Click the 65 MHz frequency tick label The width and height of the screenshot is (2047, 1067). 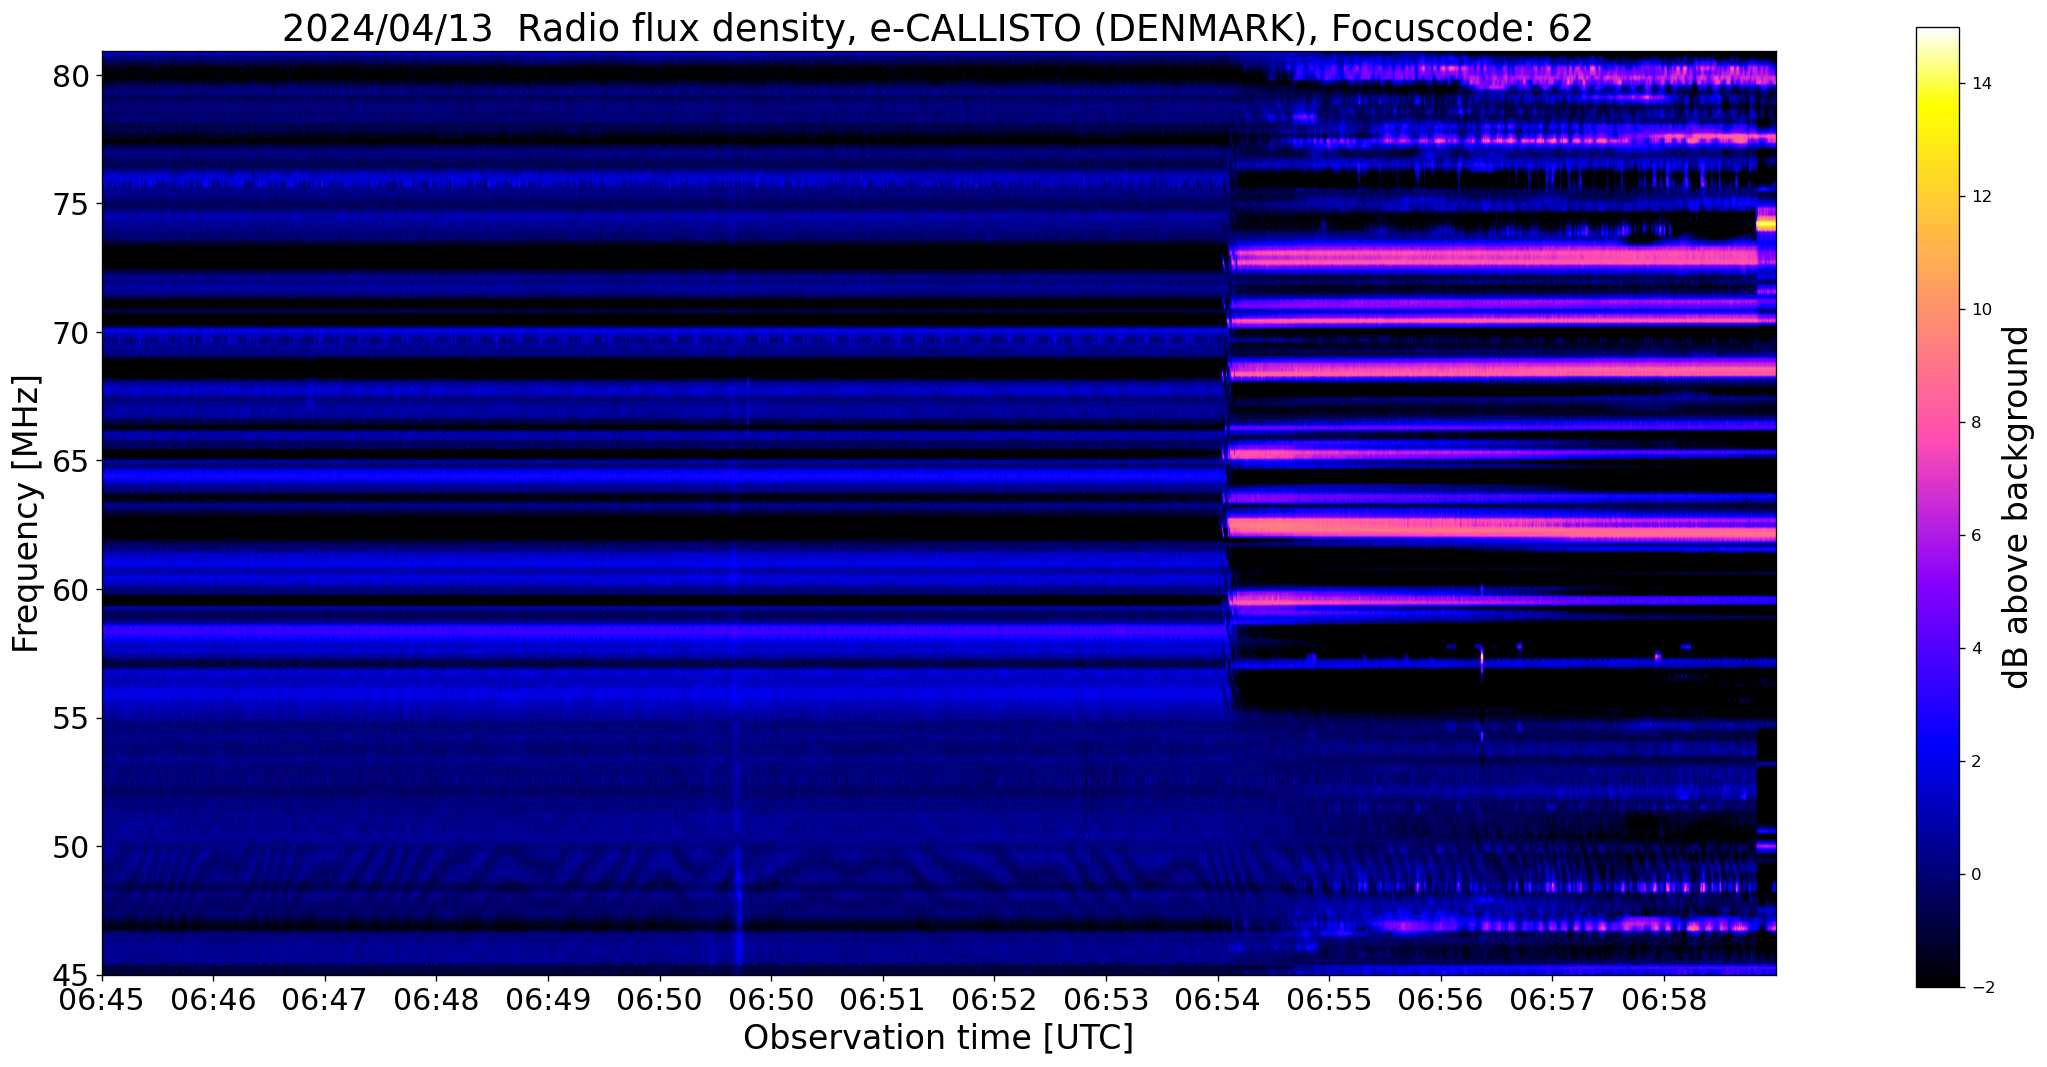[73, 462]
